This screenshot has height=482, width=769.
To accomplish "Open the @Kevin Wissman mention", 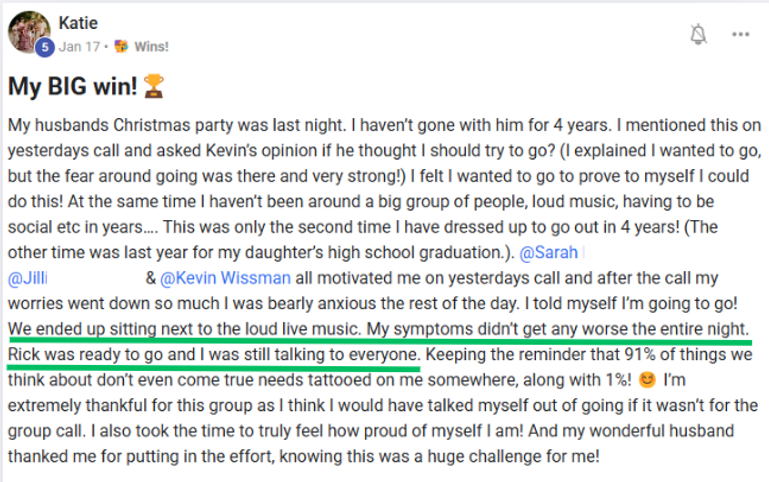I will (x=225, y=278).
